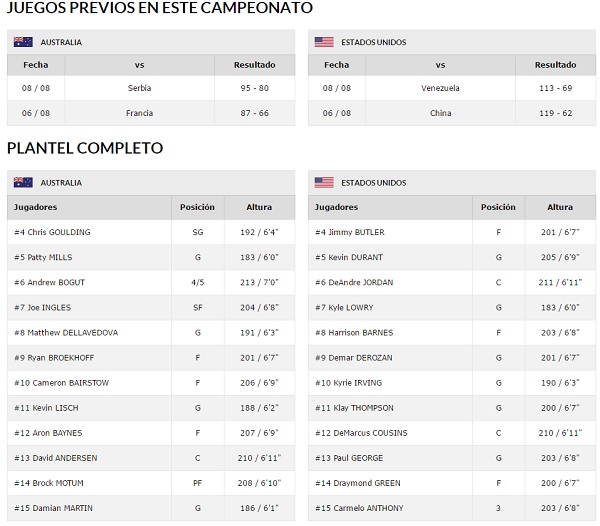Open #12 DeMarcus COUSINS player entry
This screenshot has width=600, height=526.
(x=361, y=433)
